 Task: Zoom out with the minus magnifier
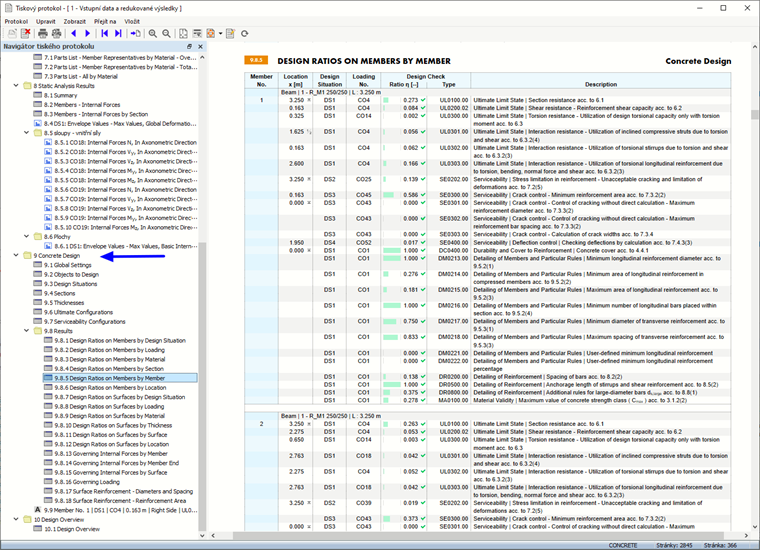[x=166, y=33]
